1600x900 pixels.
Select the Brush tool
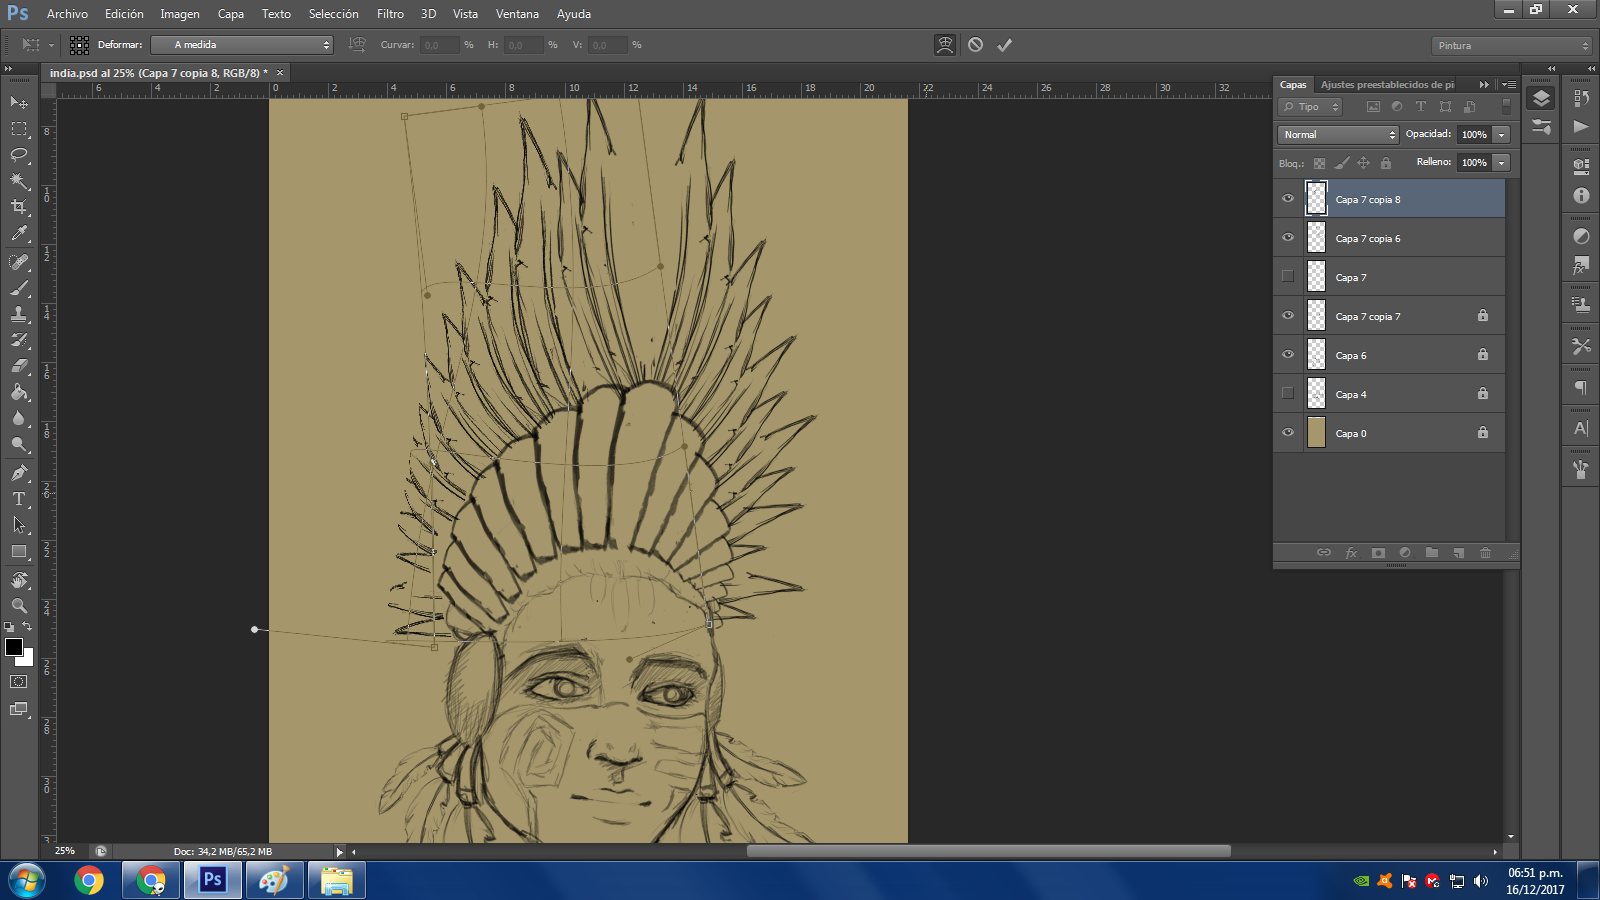[x=19, y=288]
